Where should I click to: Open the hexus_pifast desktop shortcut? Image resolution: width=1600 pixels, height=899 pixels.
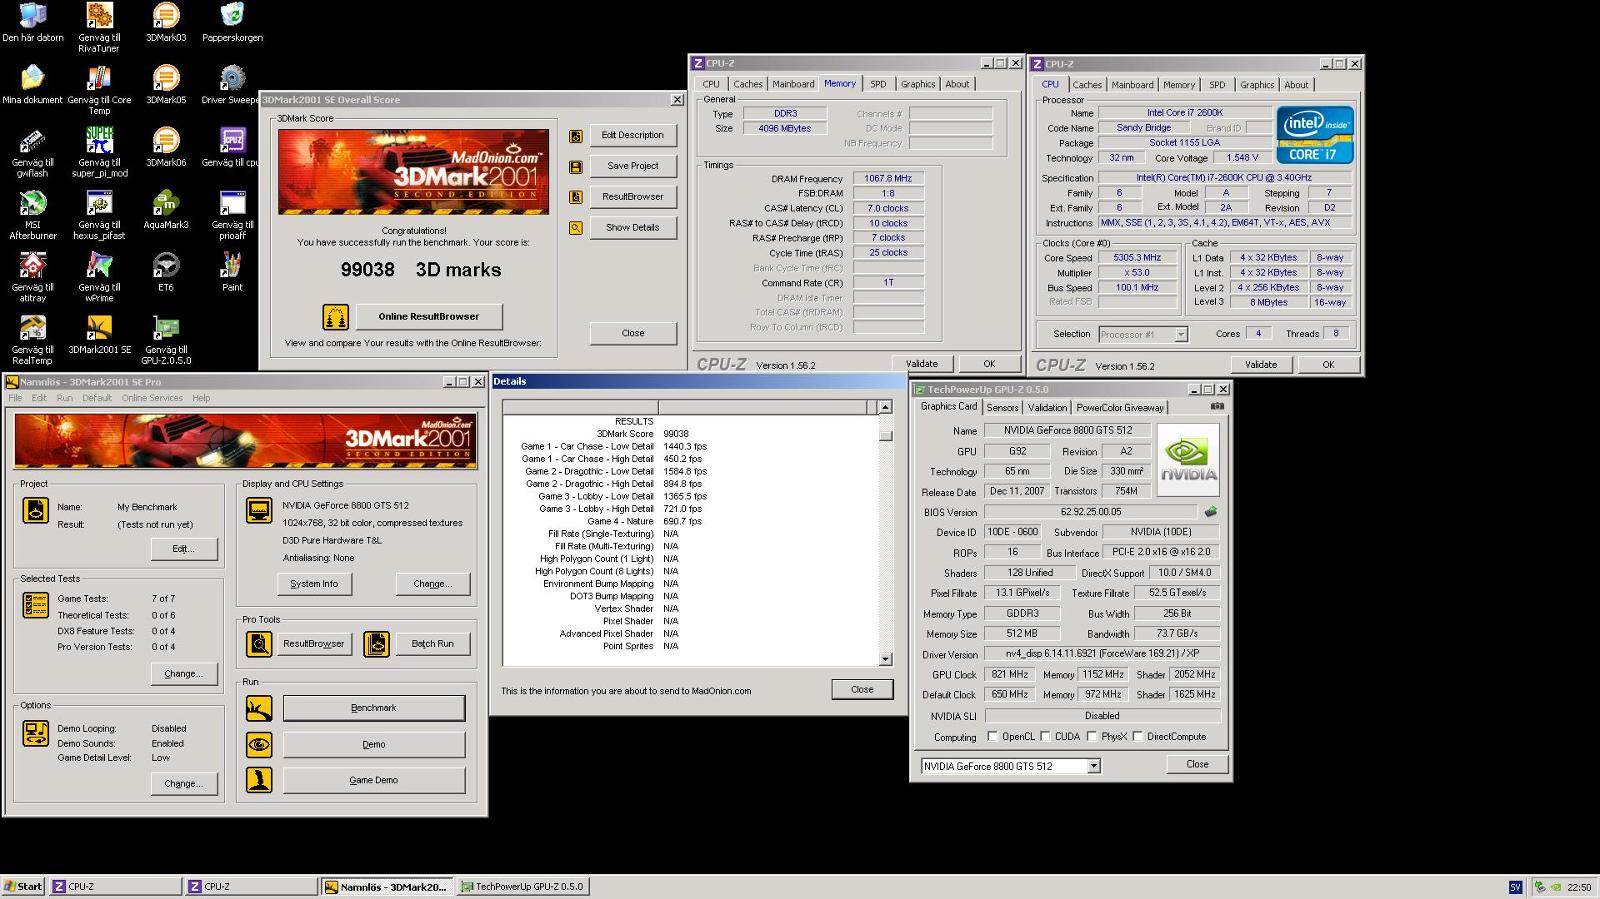click(99, 215)
